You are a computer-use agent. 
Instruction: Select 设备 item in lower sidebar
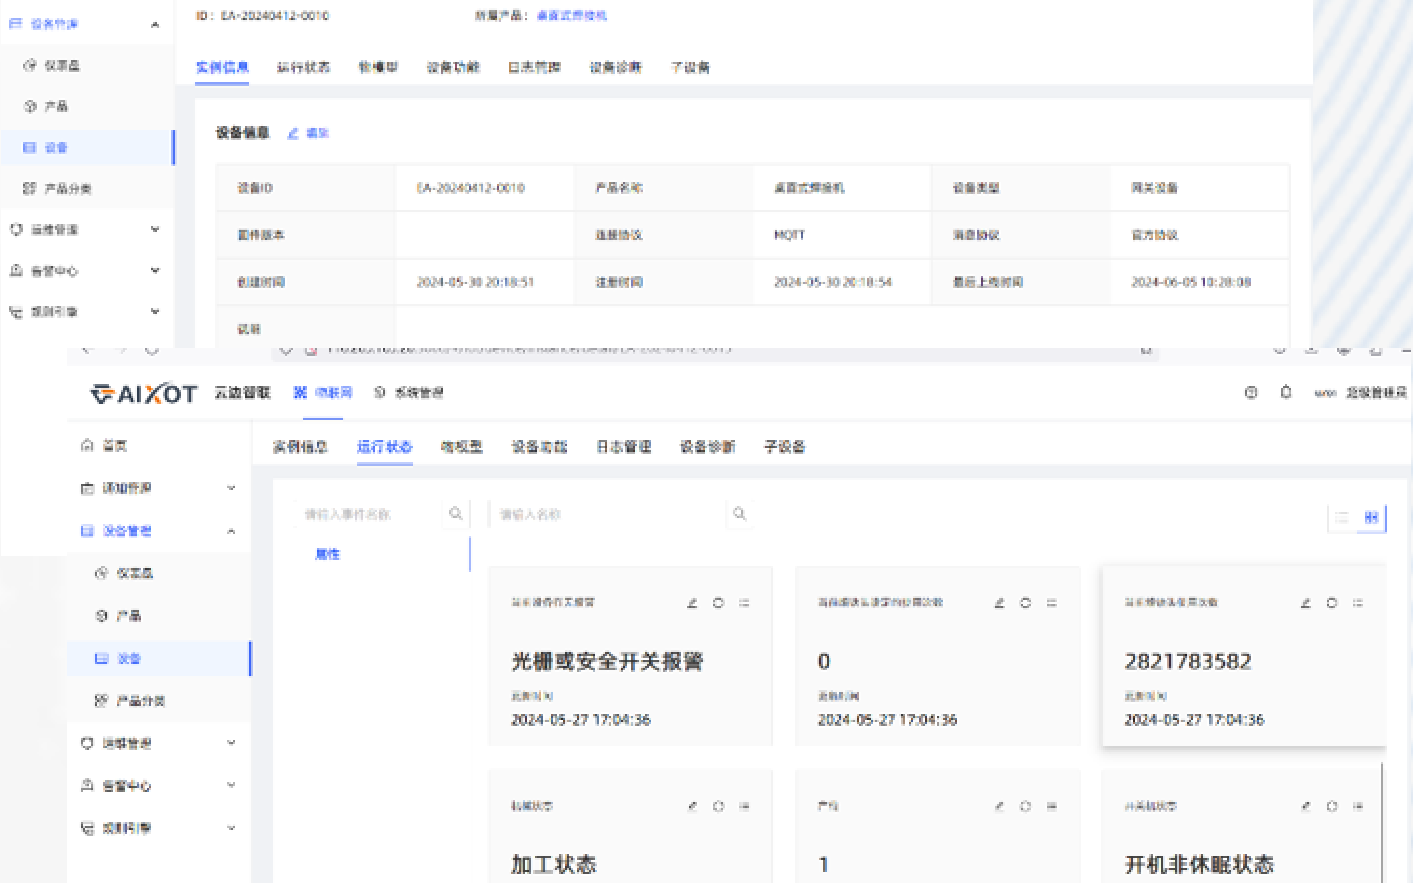coord(158,658)
